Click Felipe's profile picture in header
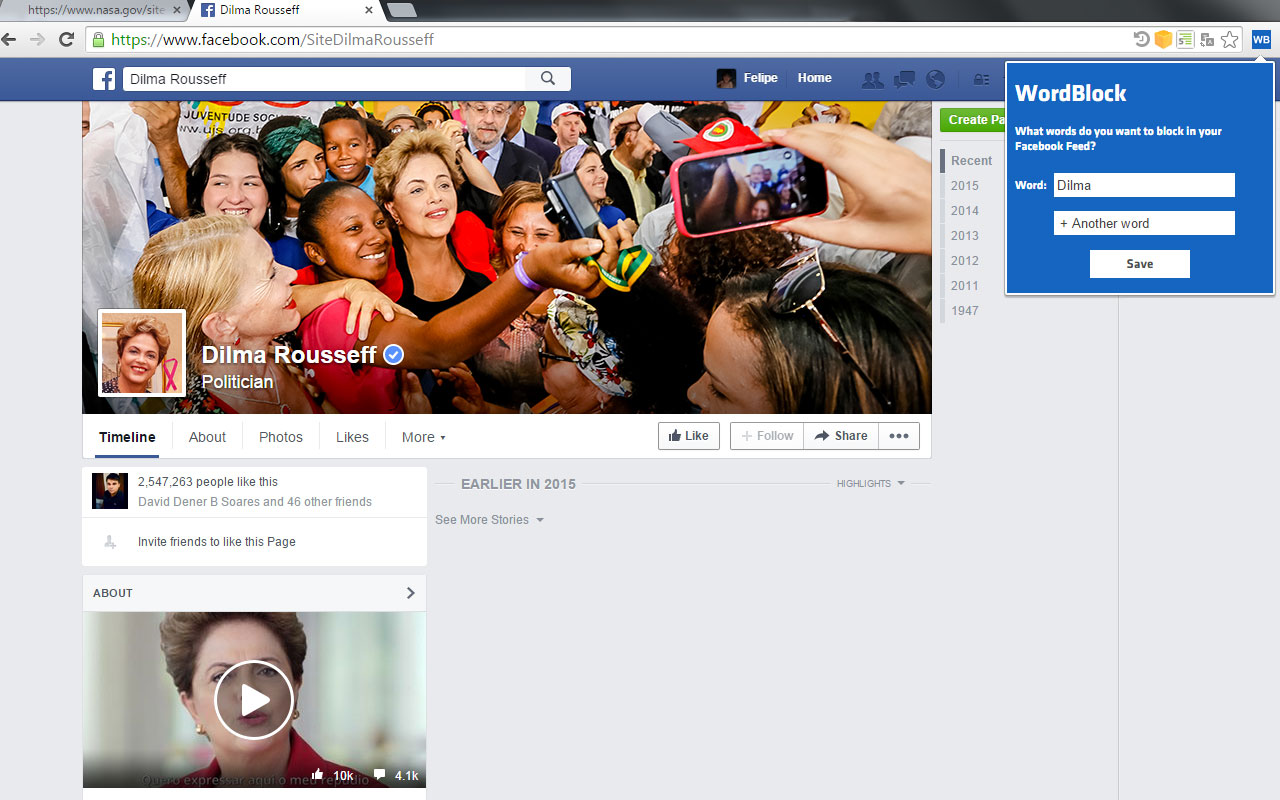 (x=726, y=78)
